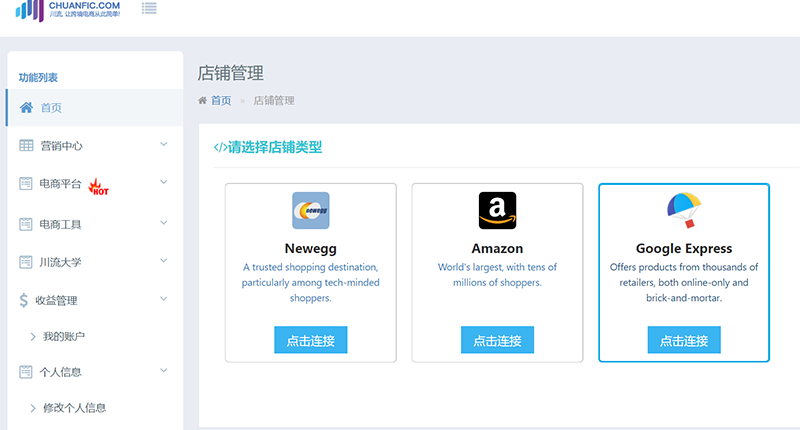Click 点击连接 button under Newegg
800x430 pixels.
coord(311,340)
